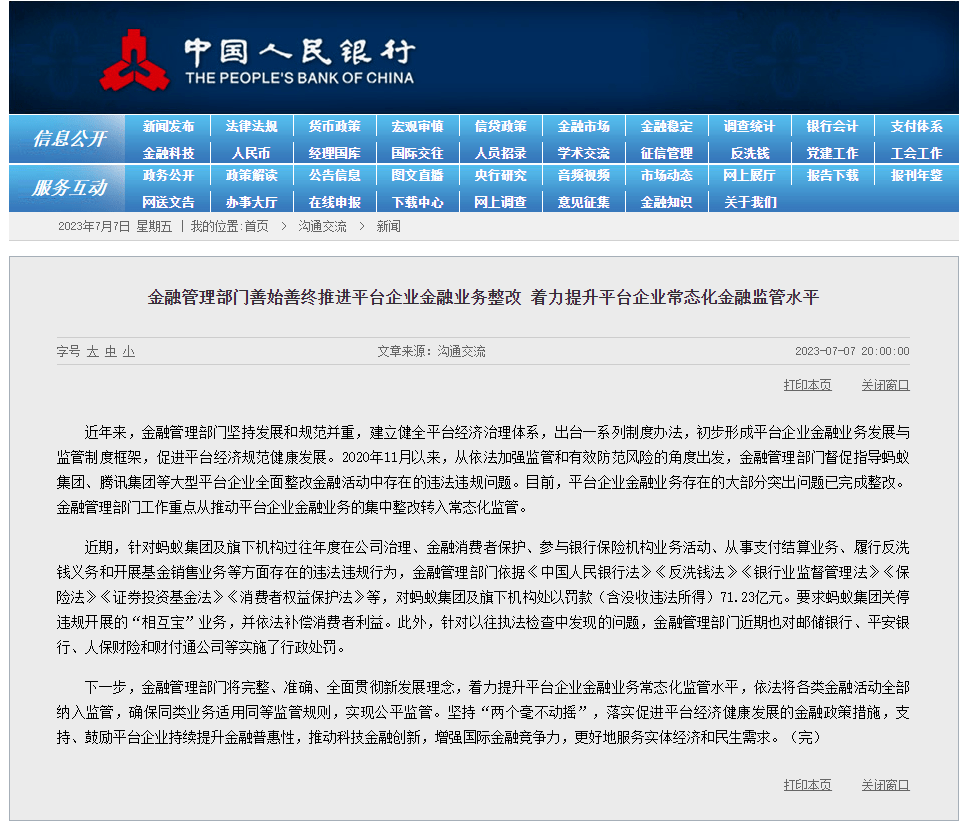Open 人民币 menu link
This screenshot has width=964, height=825.
(251, 153)
